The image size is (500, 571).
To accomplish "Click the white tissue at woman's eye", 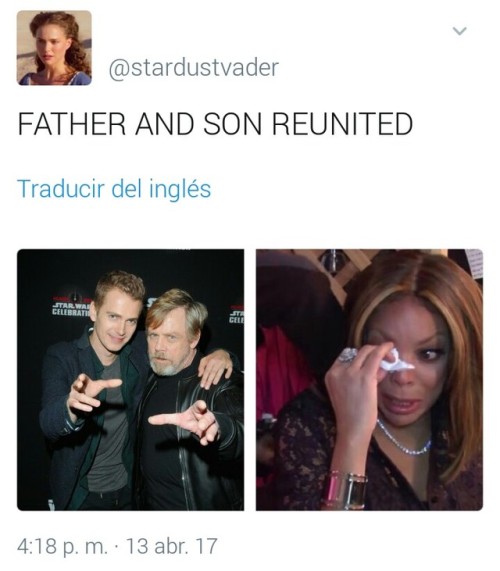I will coord(395,362).
